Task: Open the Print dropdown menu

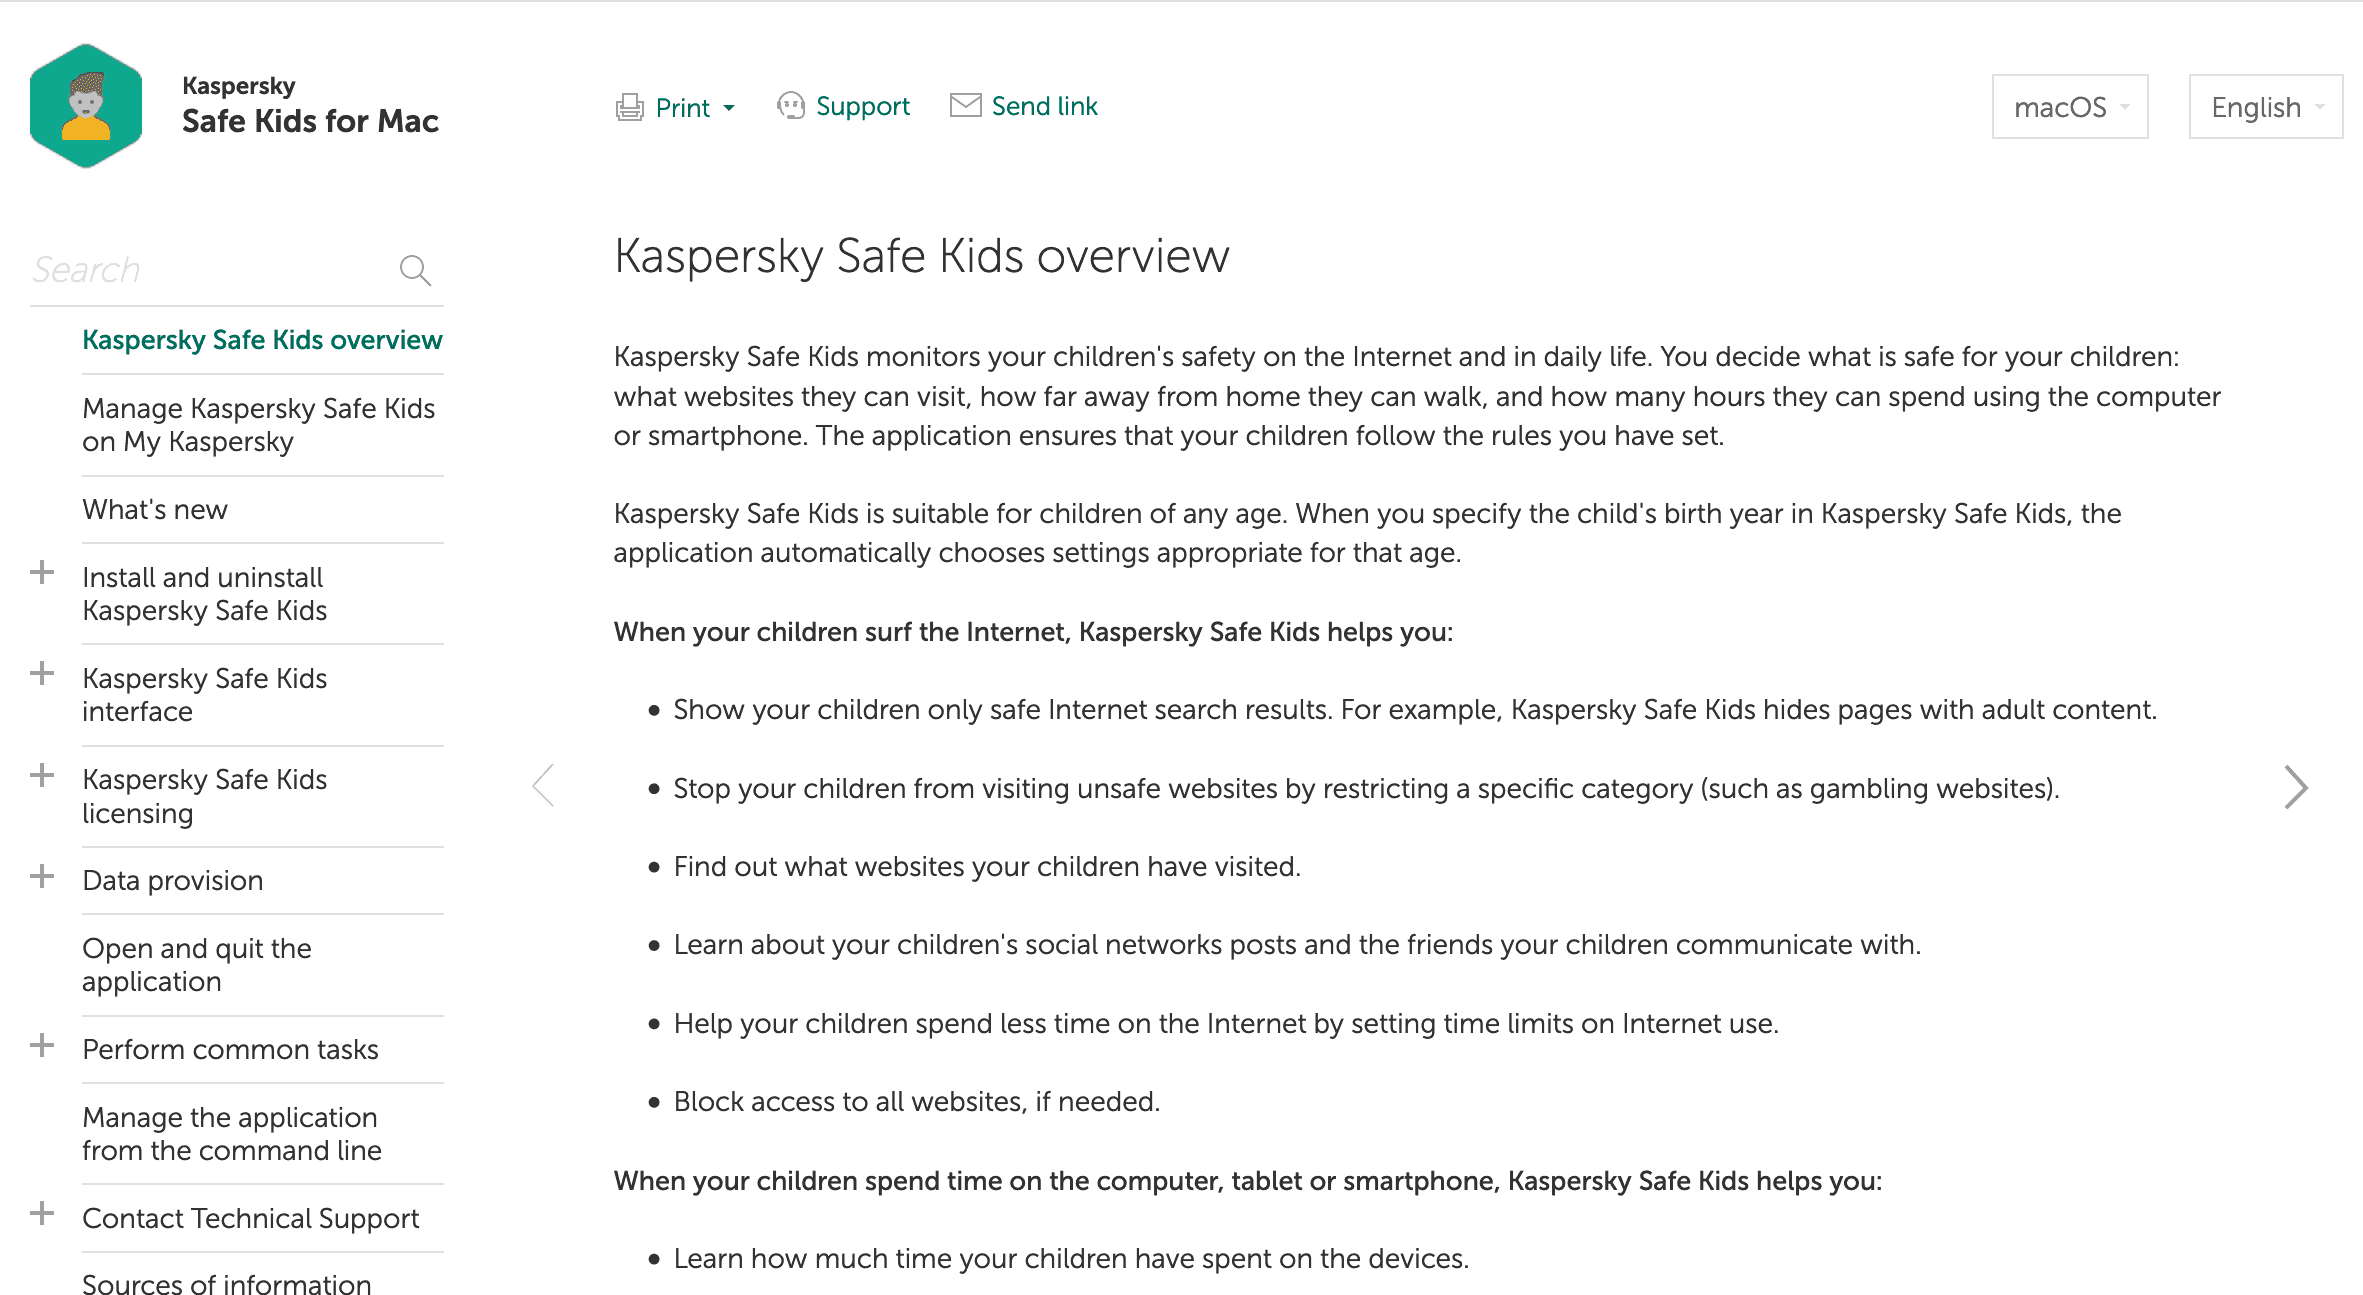Action: [729, 108]
